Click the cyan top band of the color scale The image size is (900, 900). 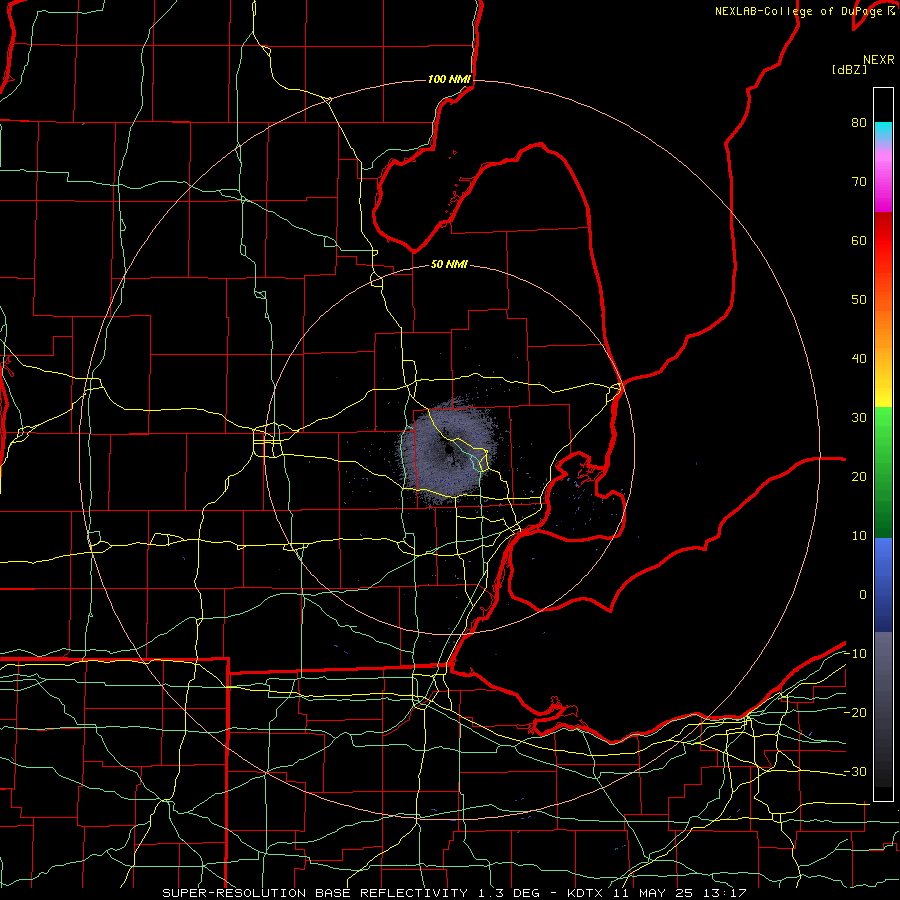[883, 132]
